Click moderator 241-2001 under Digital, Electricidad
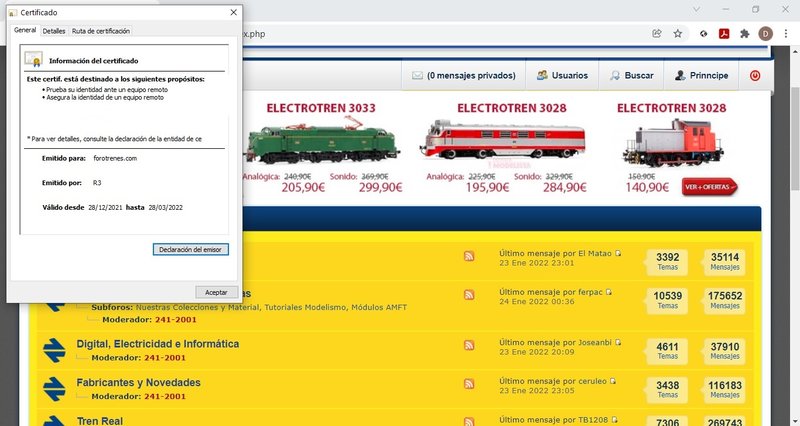800x426 pixels. [x=165, y=358]
